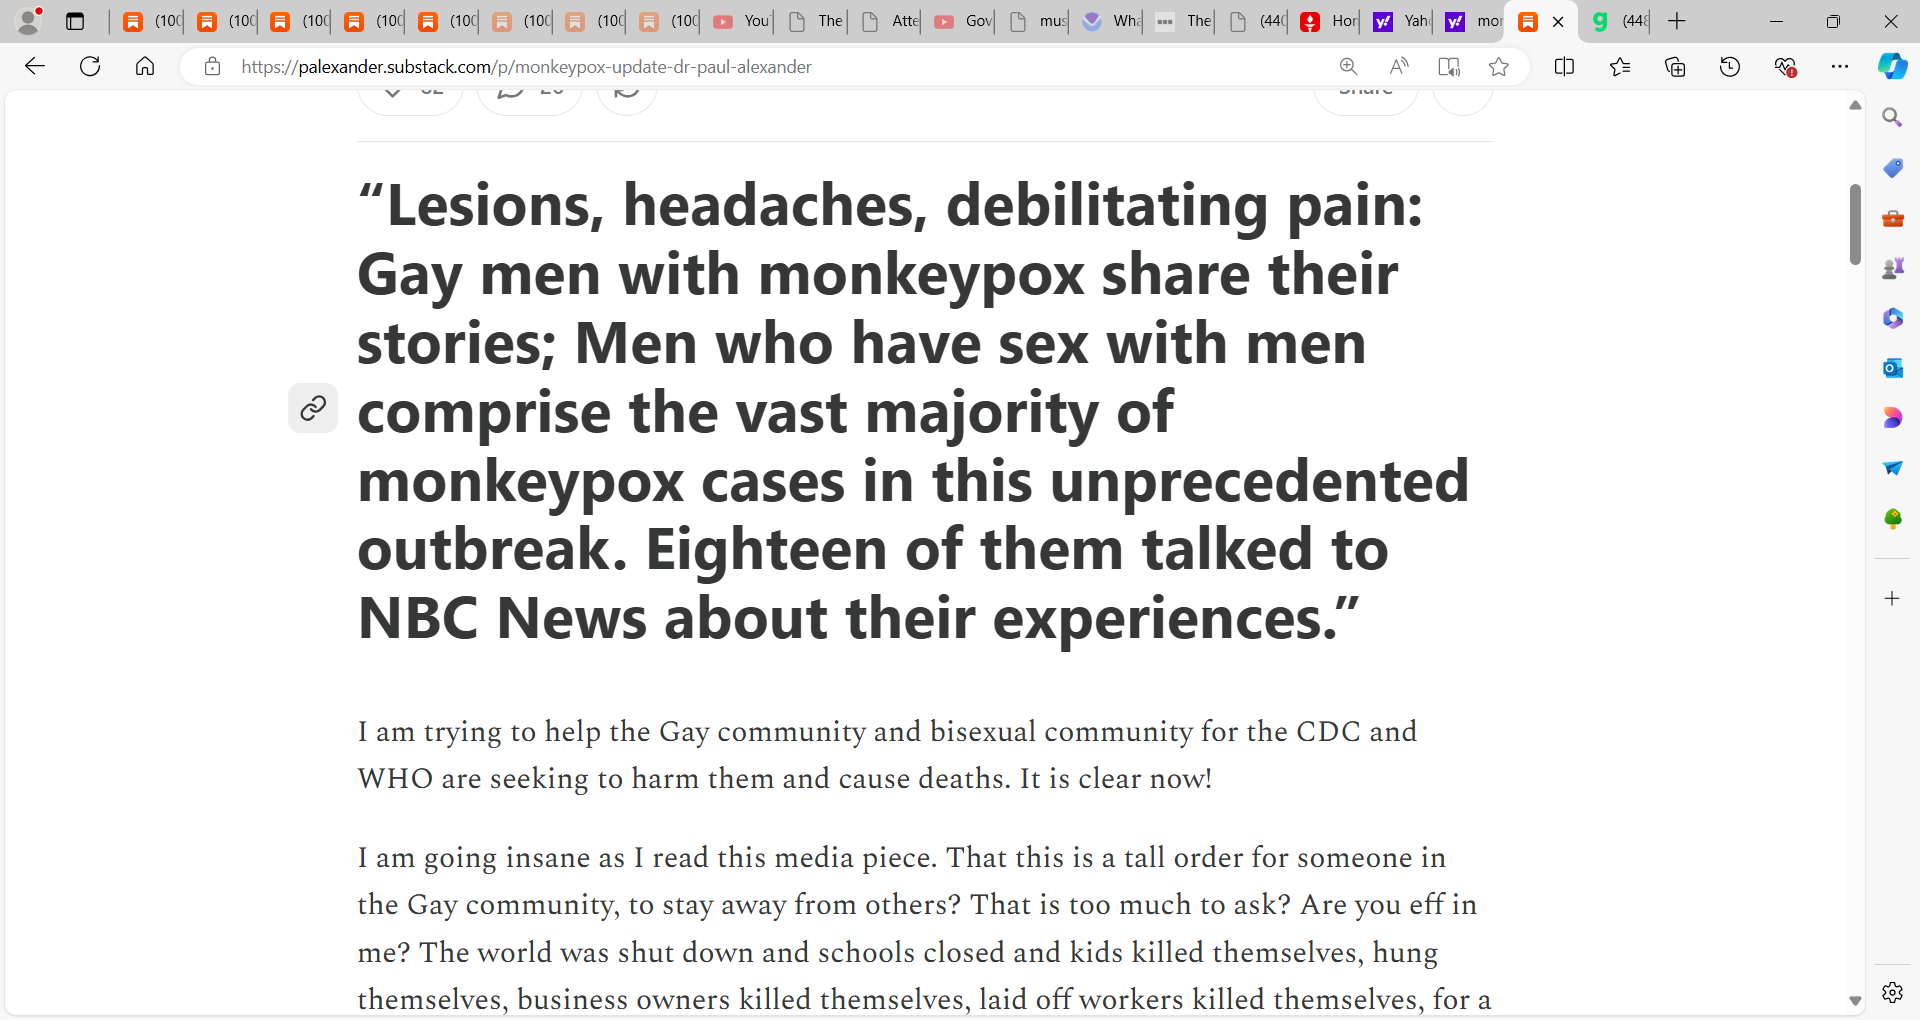Open the Favorites list
The width and height of the screenshot is (1920, 1020).
(1620, 67)
